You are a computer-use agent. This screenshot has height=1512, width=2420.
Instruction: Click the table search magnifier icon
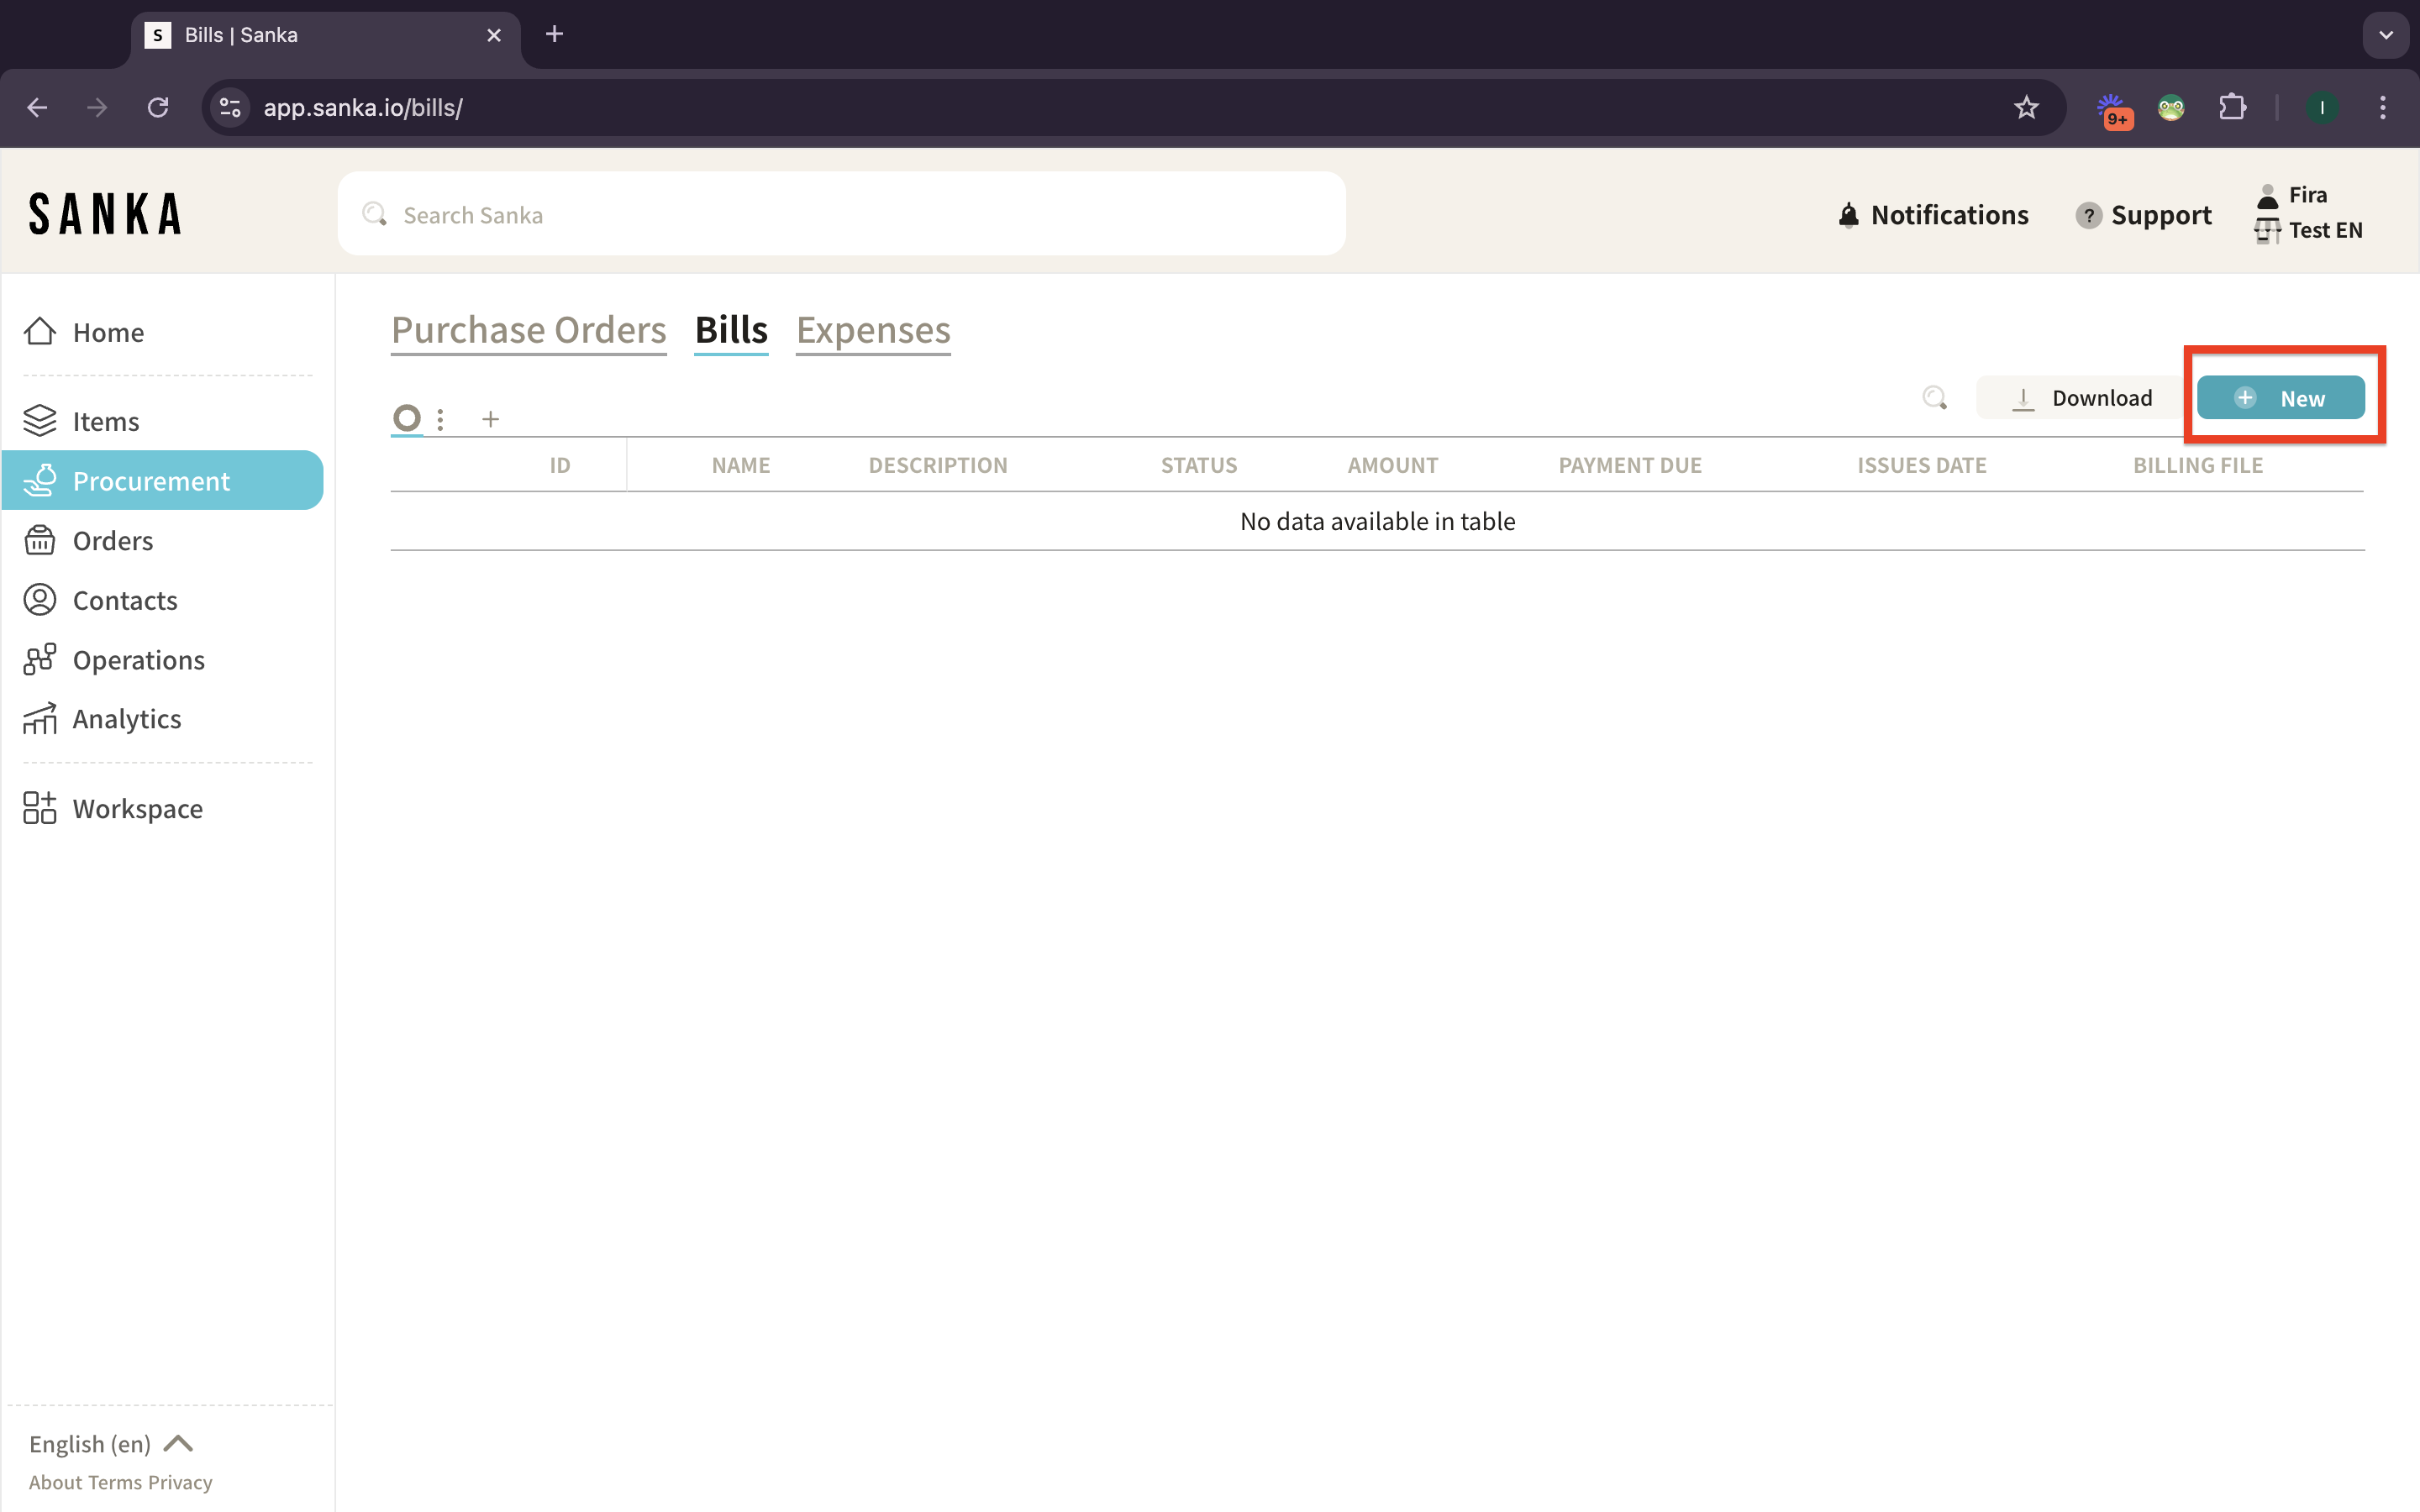point(1935,398)
